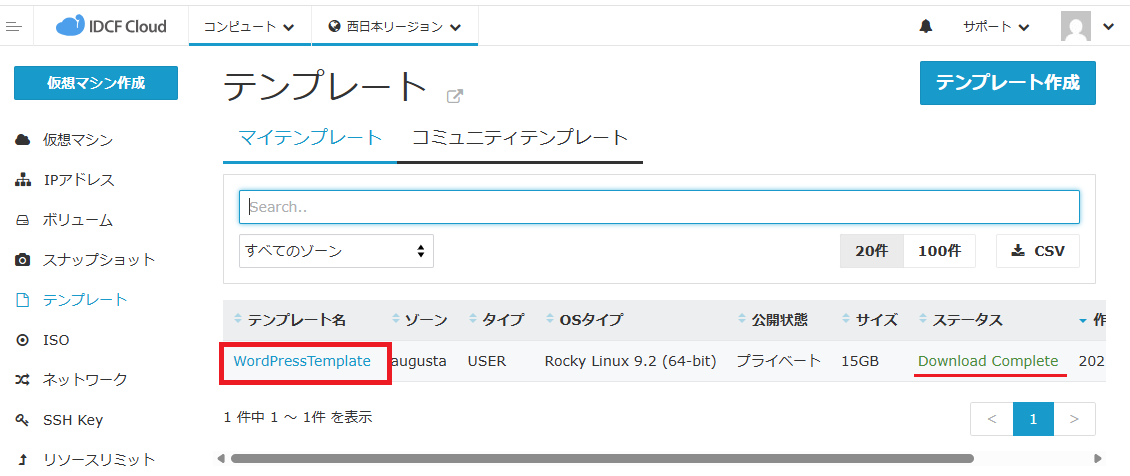Click the horizontal scrollbar below the table

600,459
